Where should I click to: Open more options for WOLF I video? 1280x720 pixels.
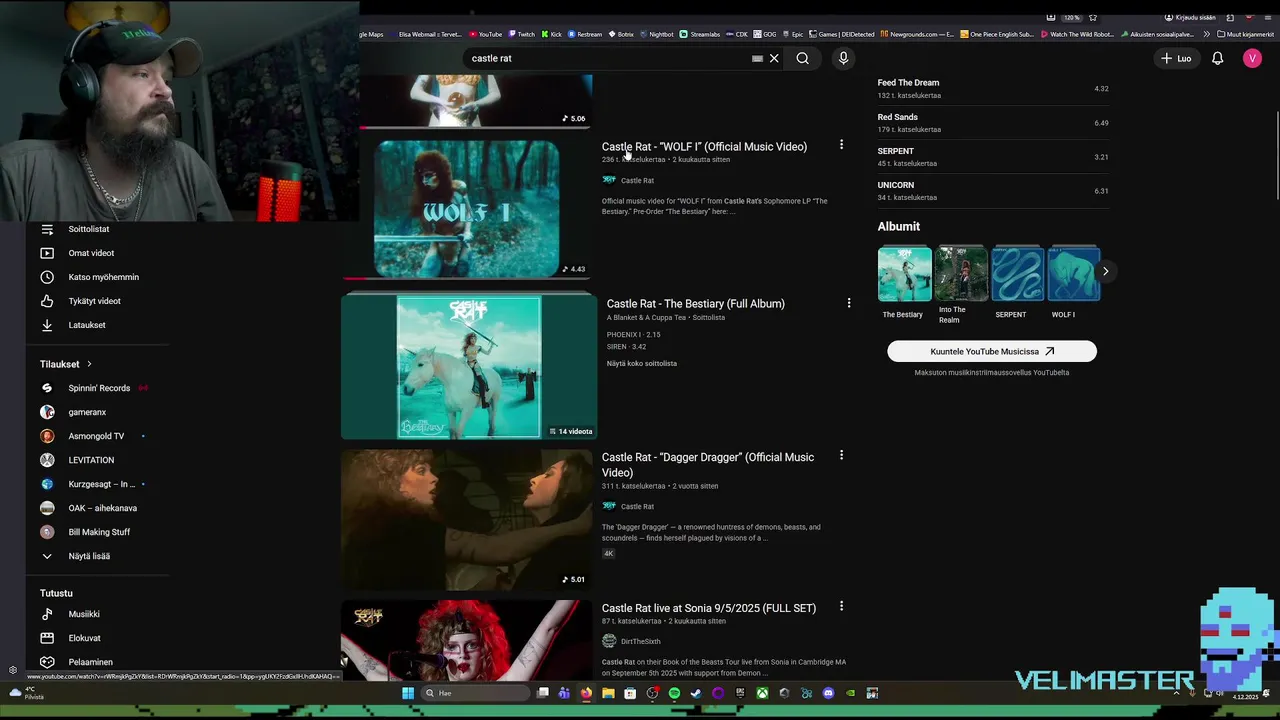(841, 145)
